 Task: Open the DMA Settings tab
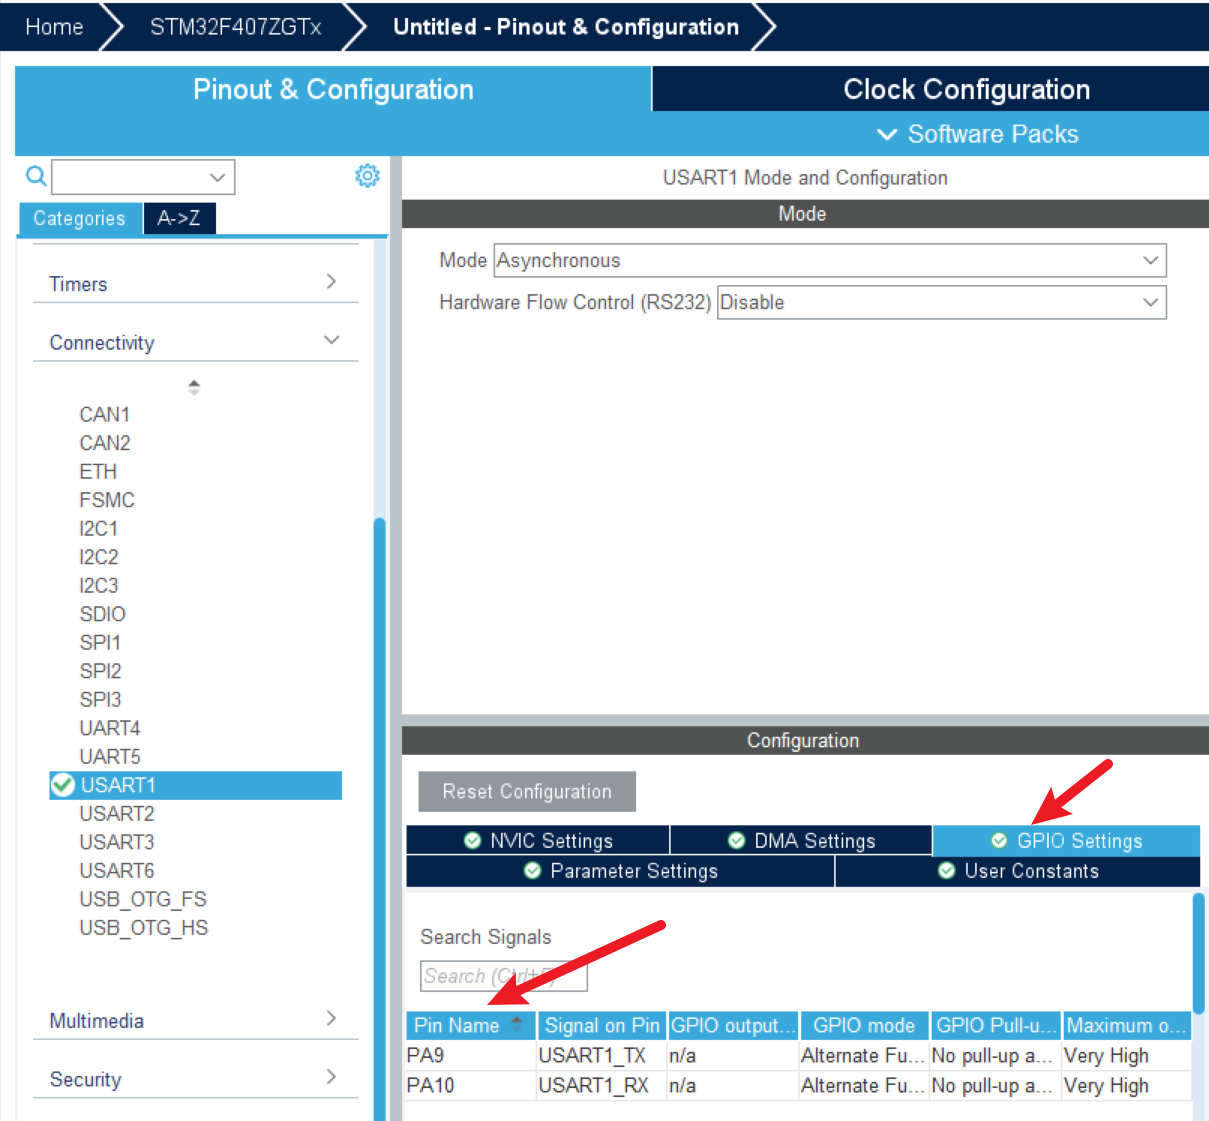click(x=801, y=841)
